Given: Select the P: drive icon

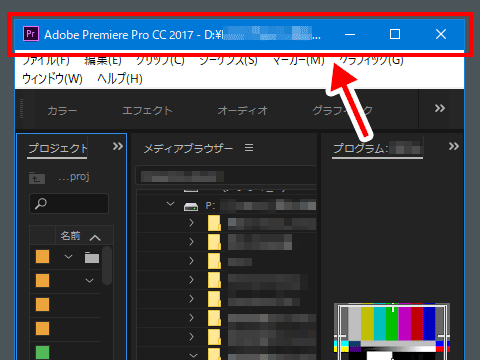Looking at the screenshot, I should tap(191, 207).
